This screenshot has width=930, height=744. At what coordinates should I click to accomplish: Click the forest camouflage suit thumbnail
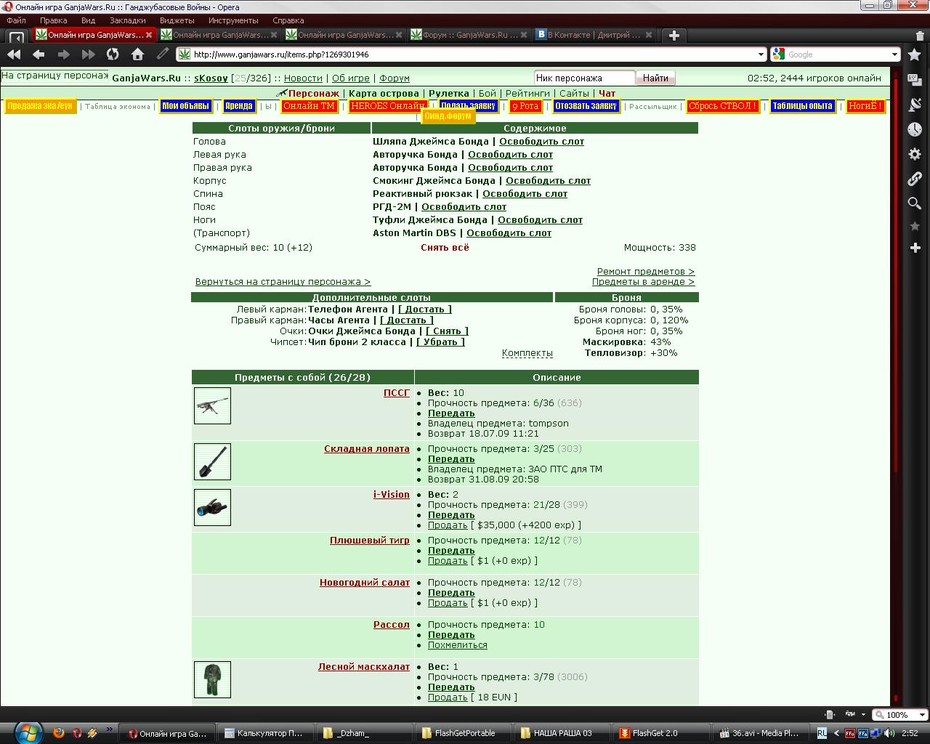point(212,679)
